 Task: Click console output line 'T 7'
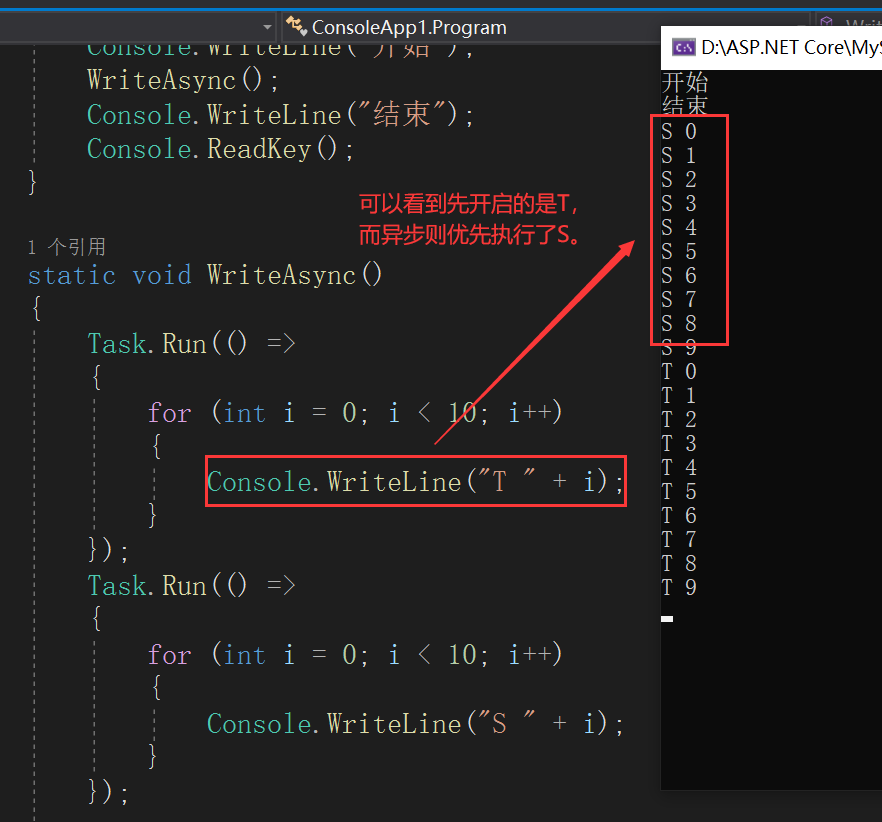point(679,540)
